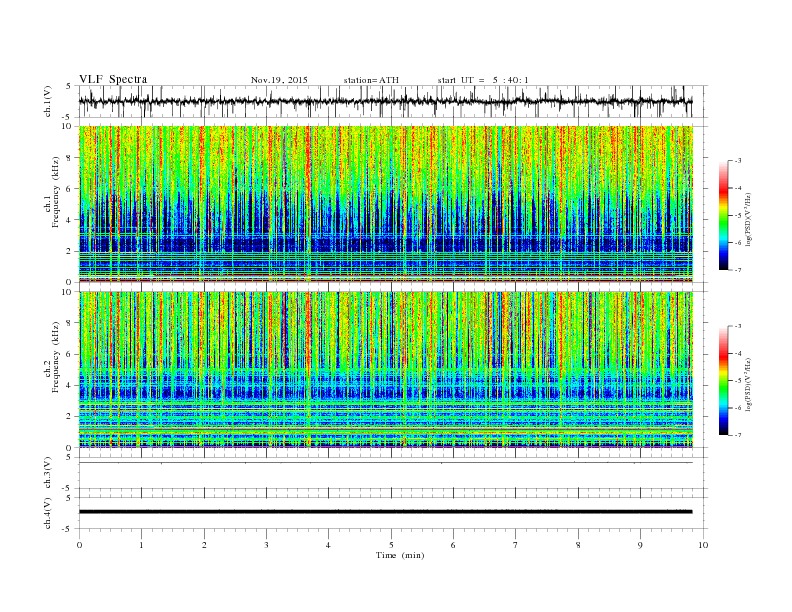Click the "start UT = 5 :40: 1" text
The width and height of the screenshot is (792, 612).
[483, 80]
